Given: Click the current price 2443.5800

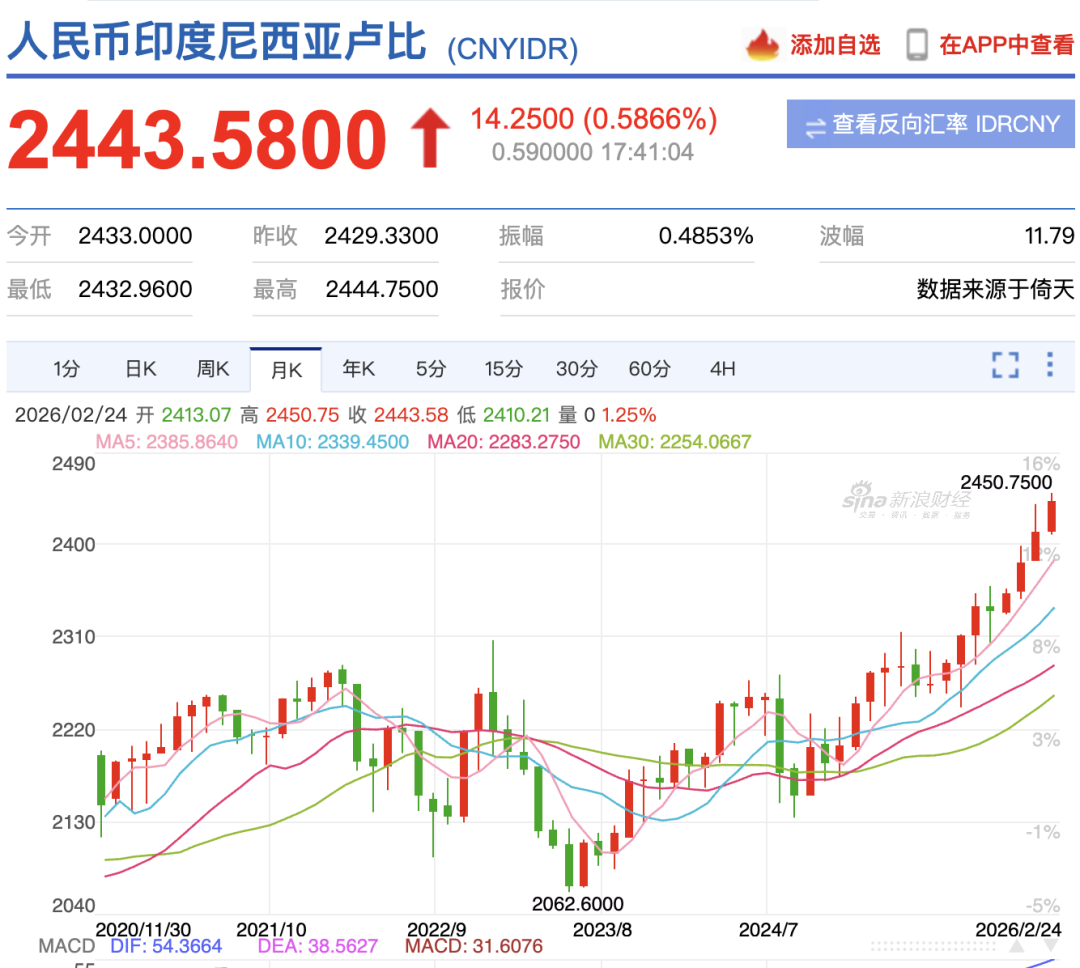Looking at the screenshot, I should click(x=197, y=140).
